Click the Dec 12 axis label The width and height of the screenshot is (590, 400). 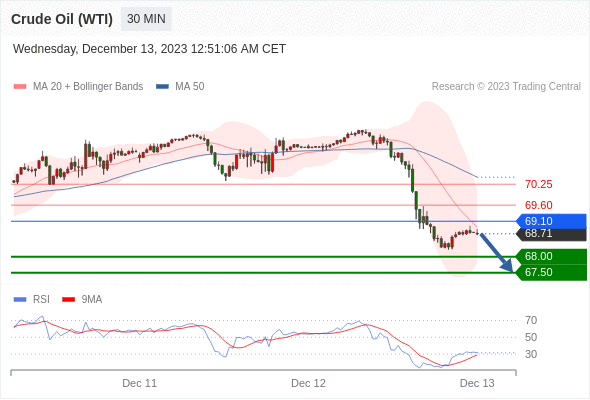tap(309, 383)
